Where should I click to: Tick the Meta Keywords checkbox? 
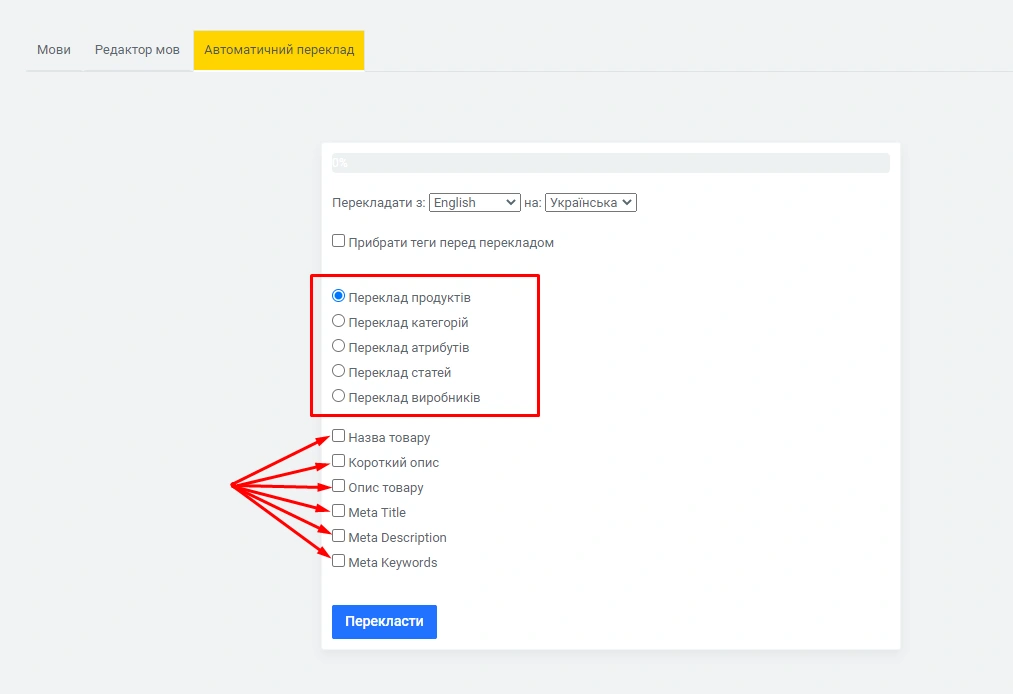coord(339,561)
